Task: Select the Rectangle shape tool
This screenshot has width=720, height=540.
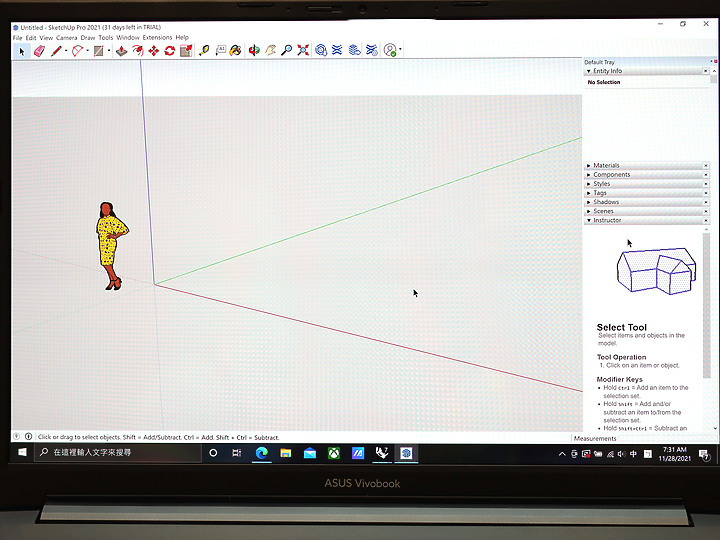Action: coord(98,51)
